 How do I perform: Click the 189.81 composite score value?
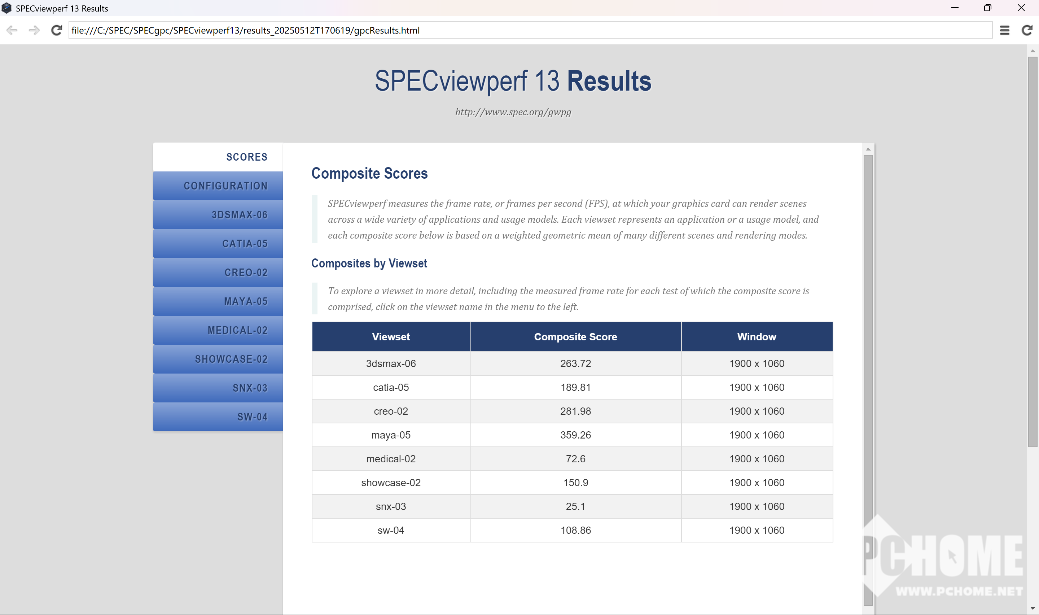[575, 388]
